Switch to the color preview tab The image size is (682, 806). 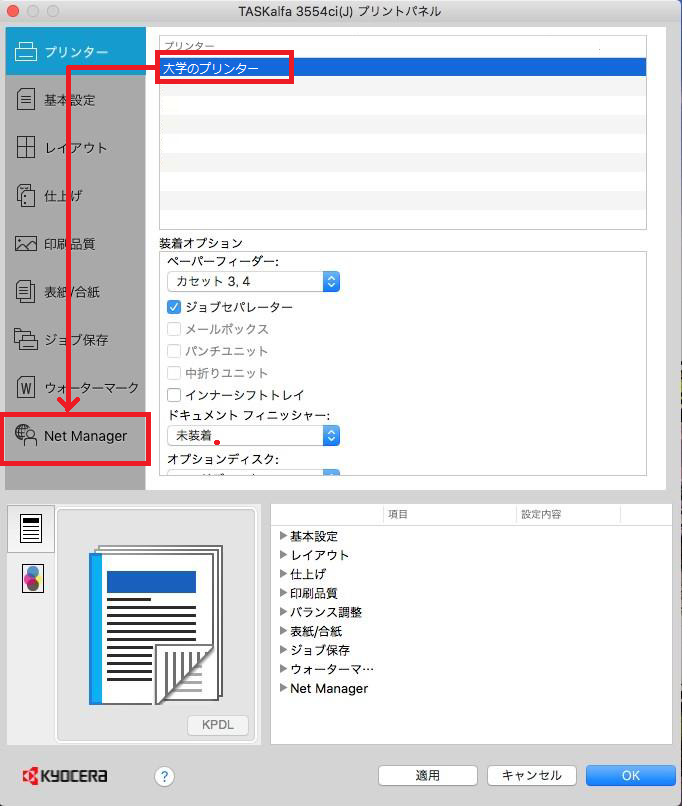(32, 579)
